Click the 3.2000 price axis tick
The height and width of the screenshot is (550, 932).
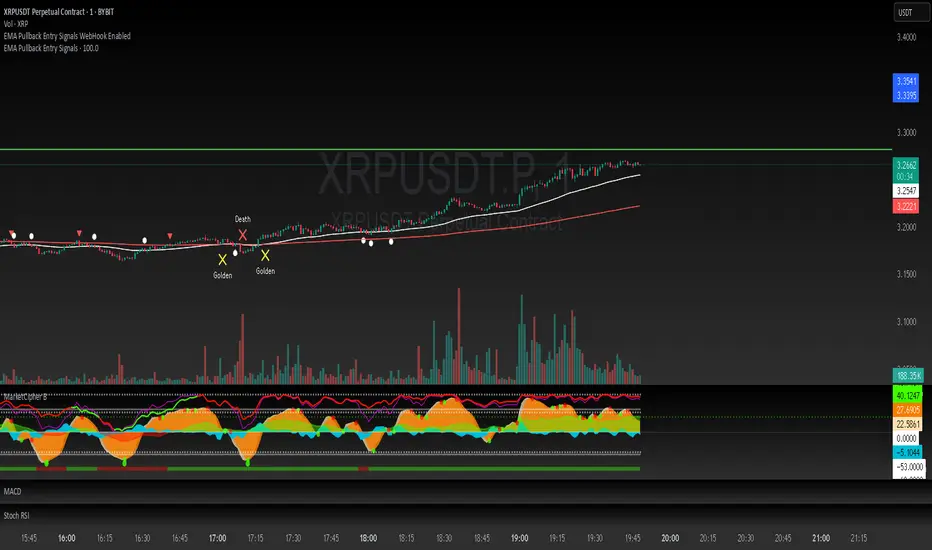(906, 227)
